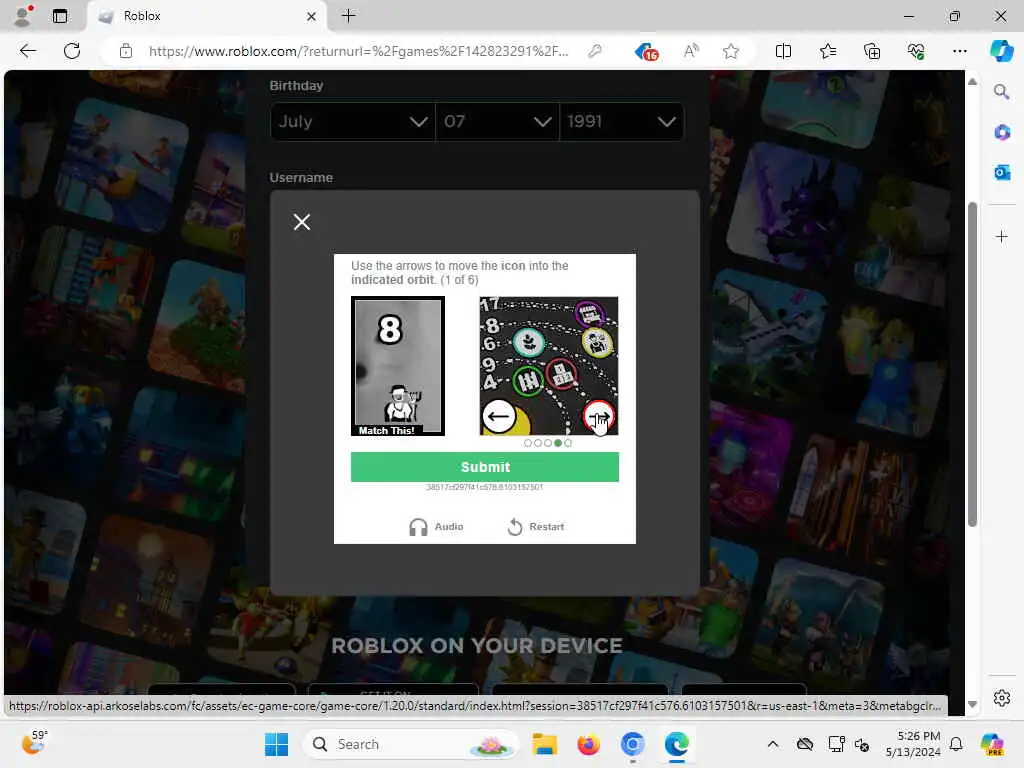
Task: Click the taskbar Search box
Action: point(410,744)
